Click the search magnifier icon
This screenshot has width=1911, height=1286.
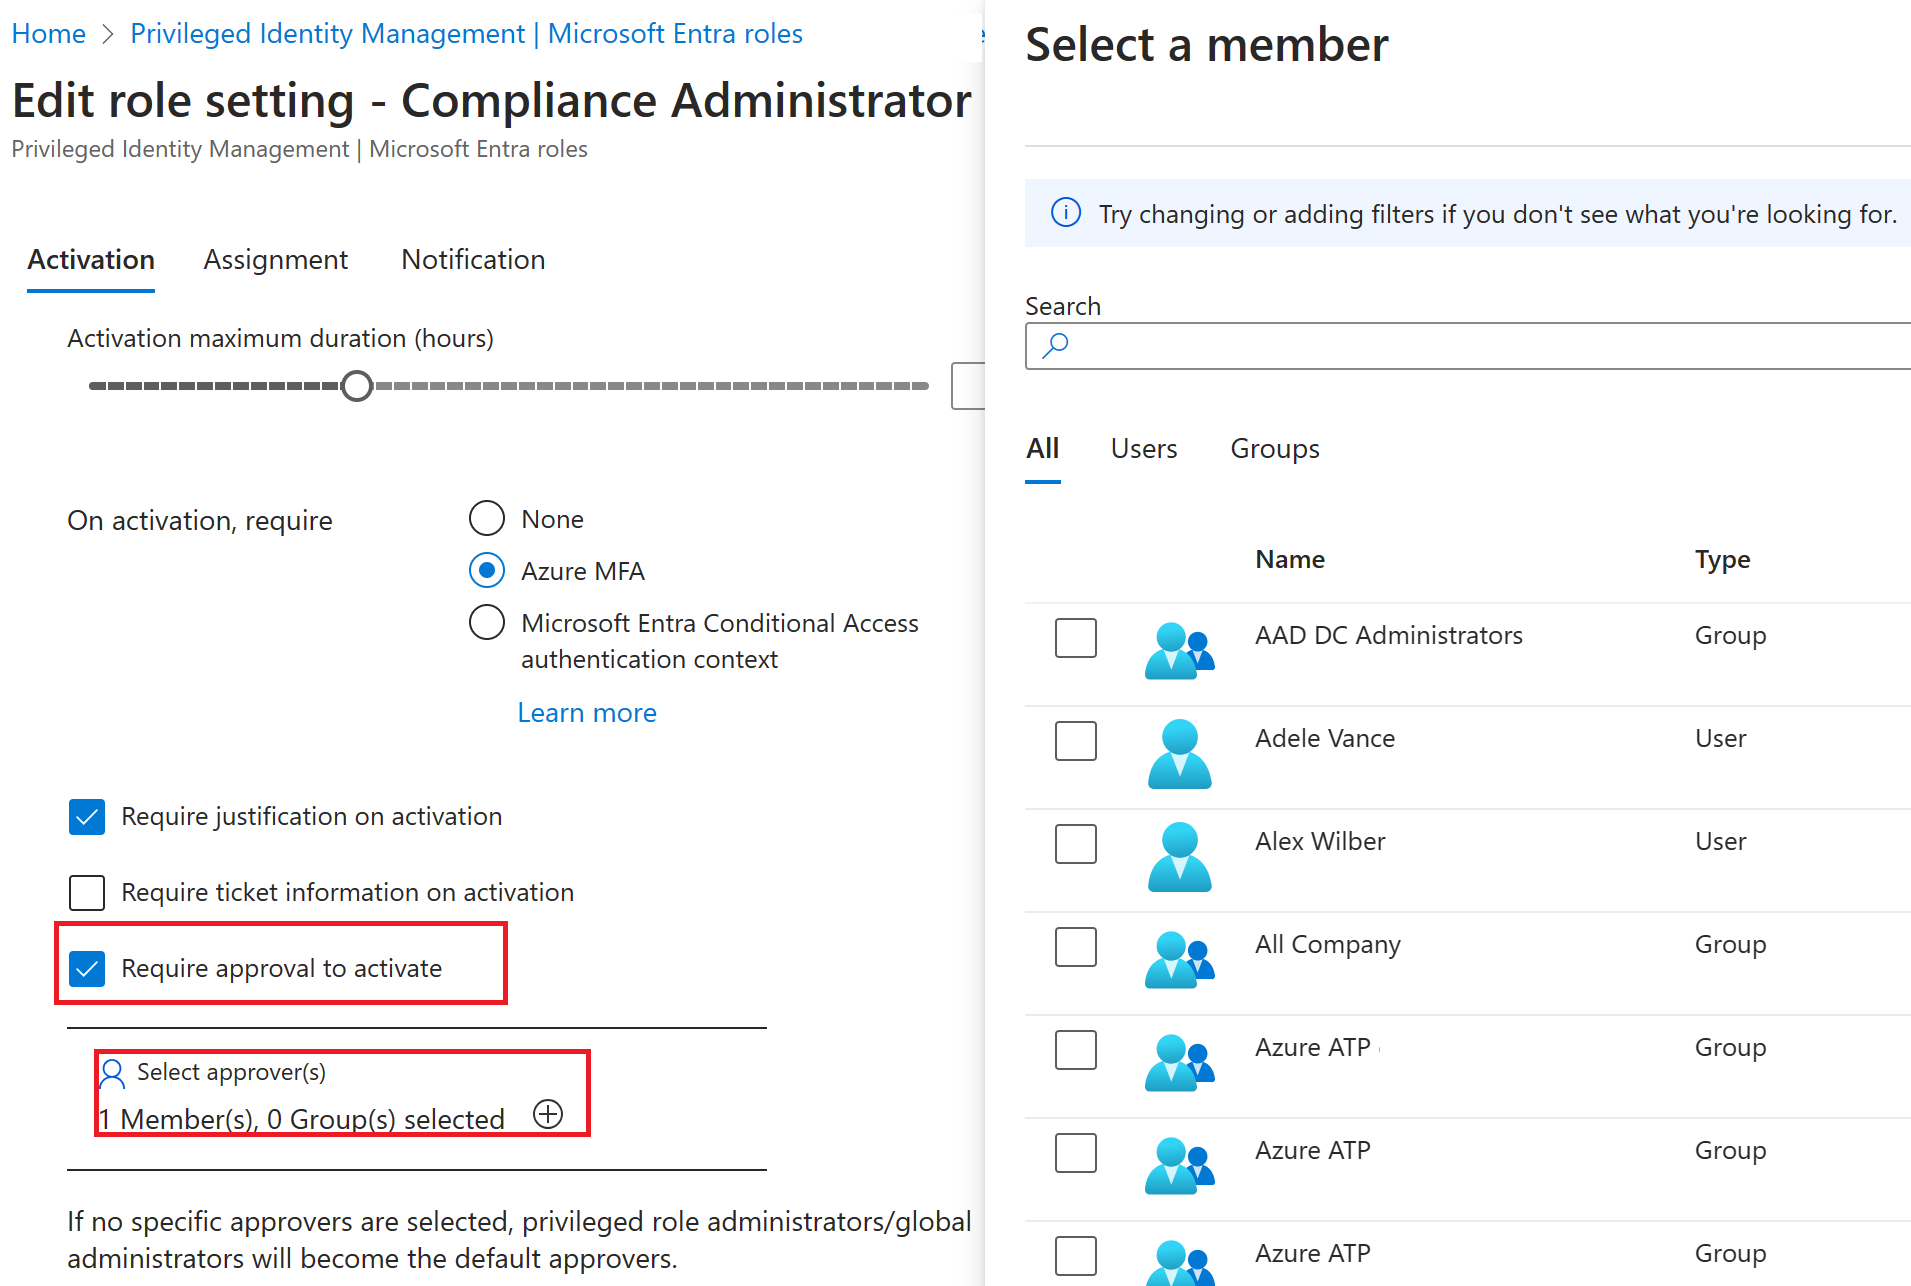pyautogui.click(x=1055, y=346)
